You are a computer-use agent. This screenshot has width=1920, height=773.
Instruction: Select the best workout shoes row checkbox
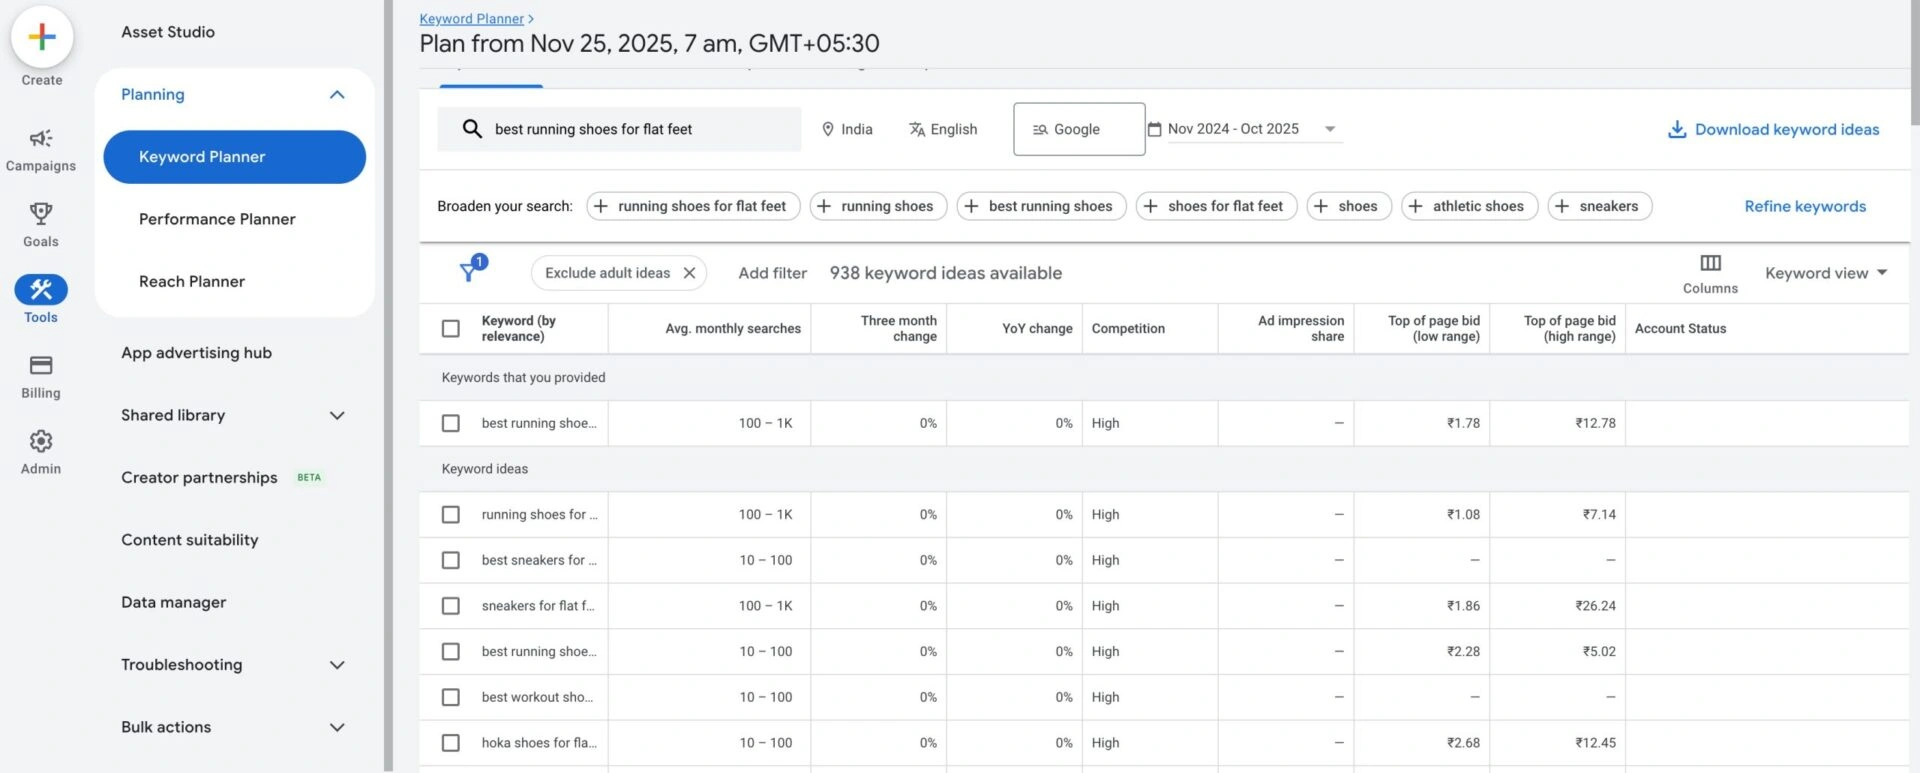(x=451, y=697)
